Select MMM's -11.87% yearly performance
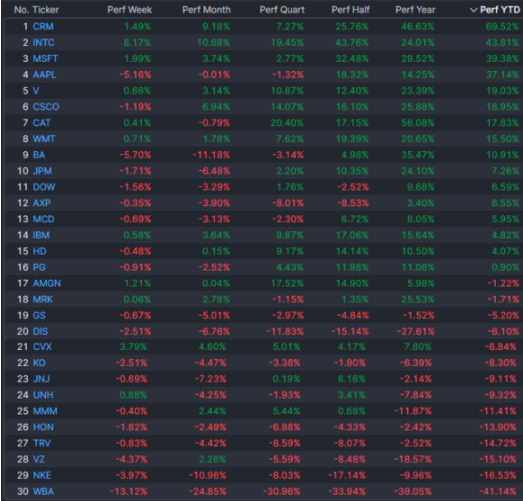Screen dimensions: 523x501 tap(412, 411)
